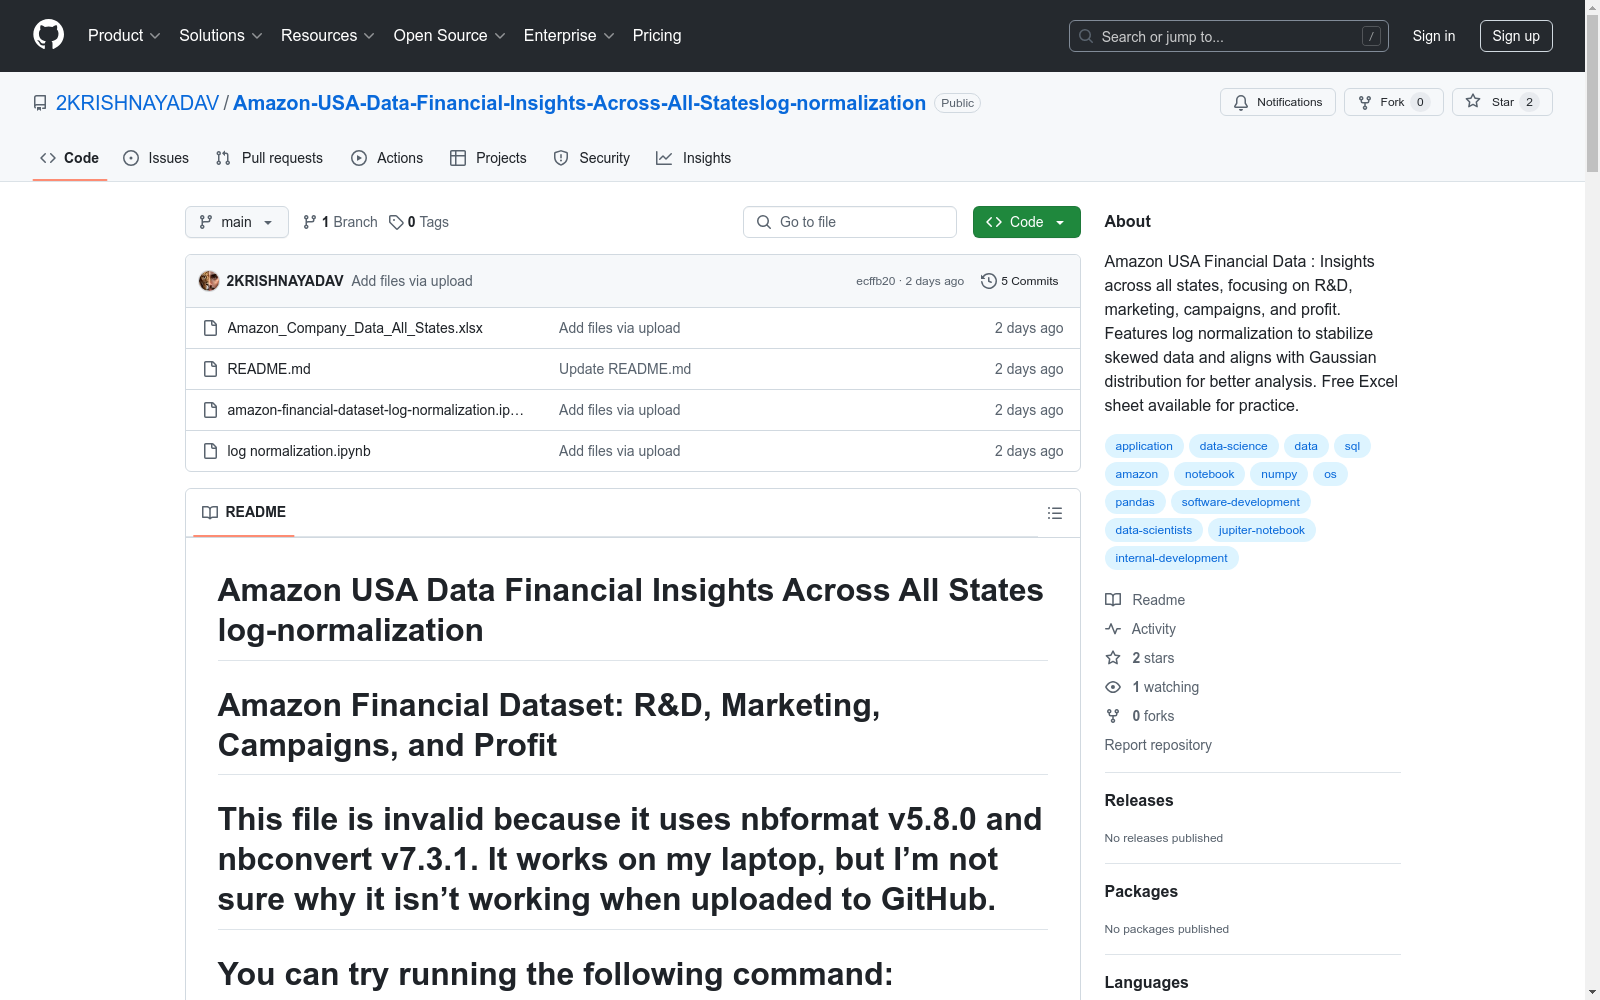The height and width of the screenshot is (1000, 1600).
Task: Open the 2KRISHNAYADAV owner profile link
Action: pos(137,103)
